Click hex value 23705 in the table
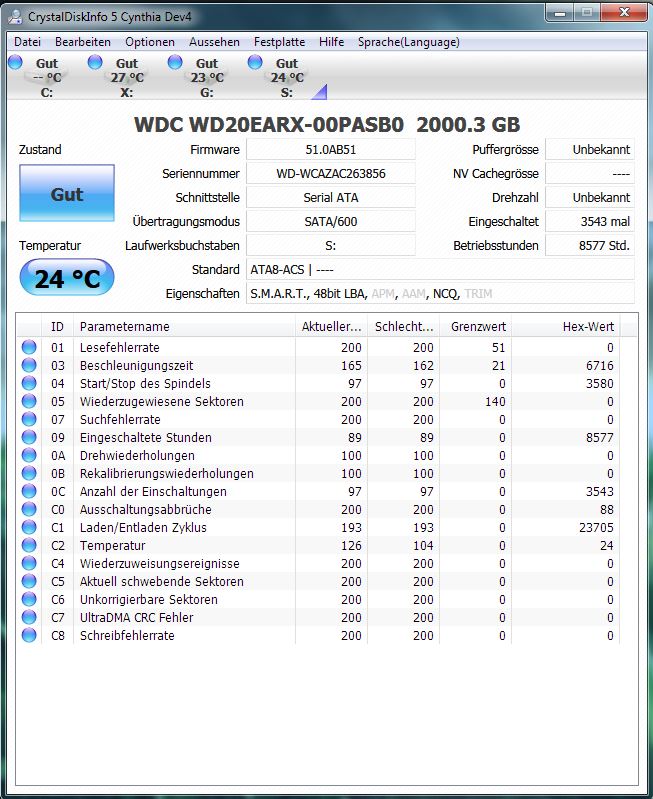This screenshot has height=799, width=653. (596, 527)
